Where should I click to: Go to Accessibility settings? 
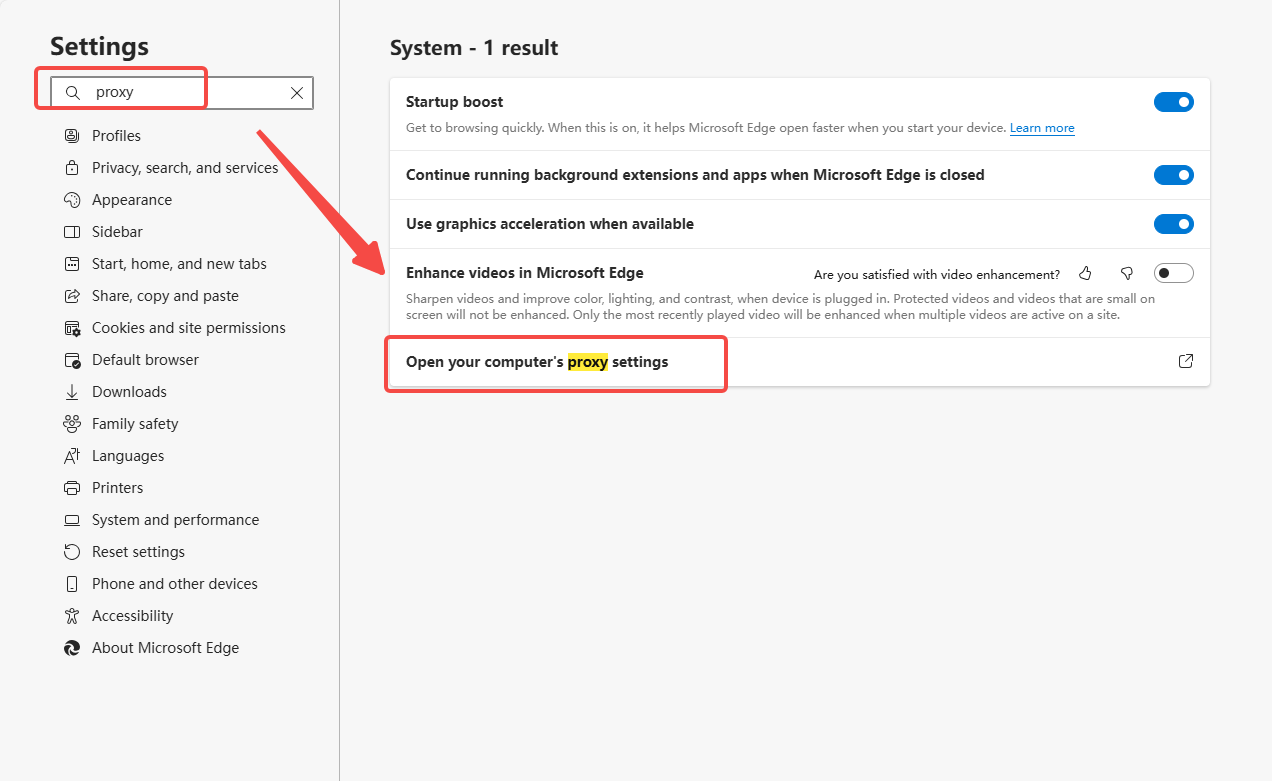(132, 616)
